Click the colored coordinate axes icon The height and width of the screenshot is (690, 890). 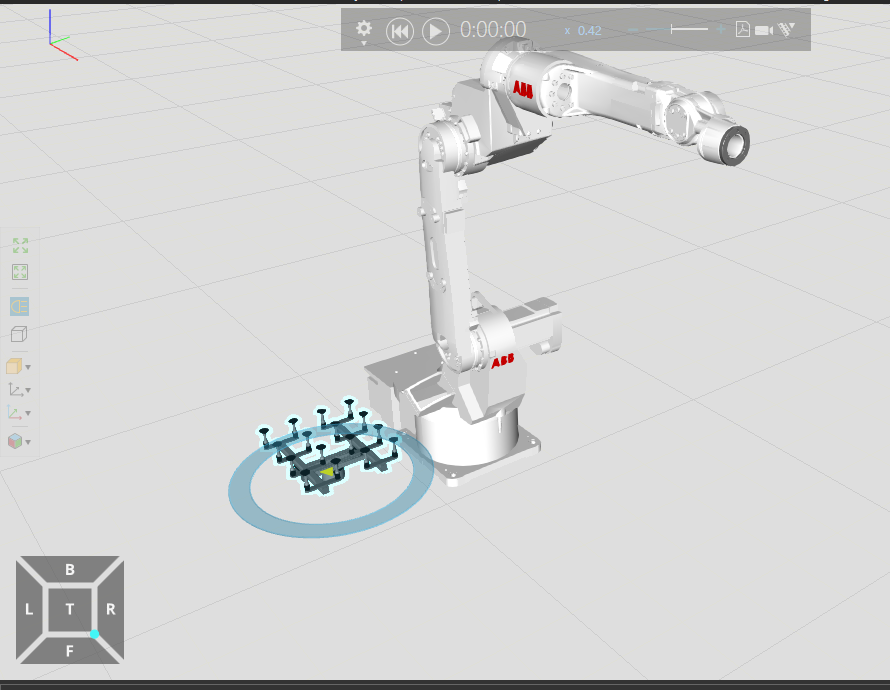pyautogui.click(x=15, y=413)
